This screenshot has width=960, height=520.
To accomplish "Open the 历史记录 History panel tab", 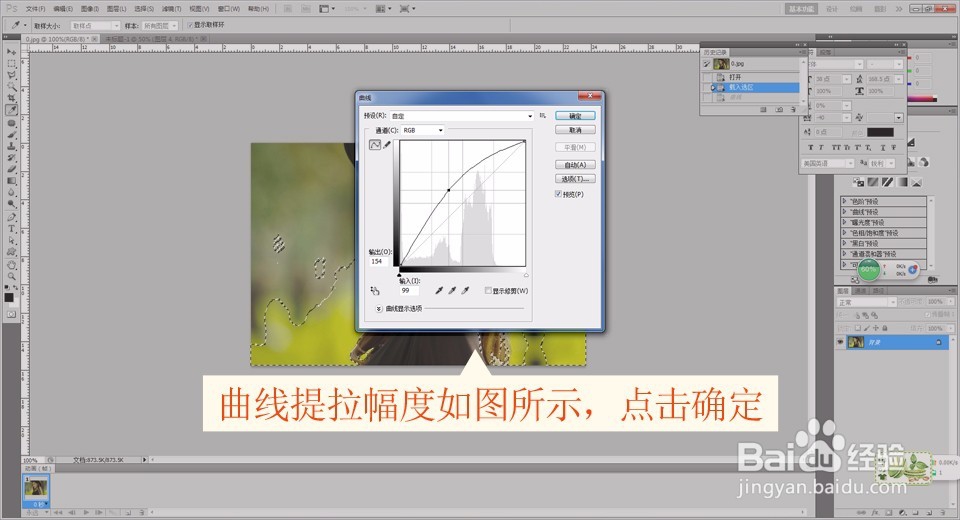I will (714, 53).
